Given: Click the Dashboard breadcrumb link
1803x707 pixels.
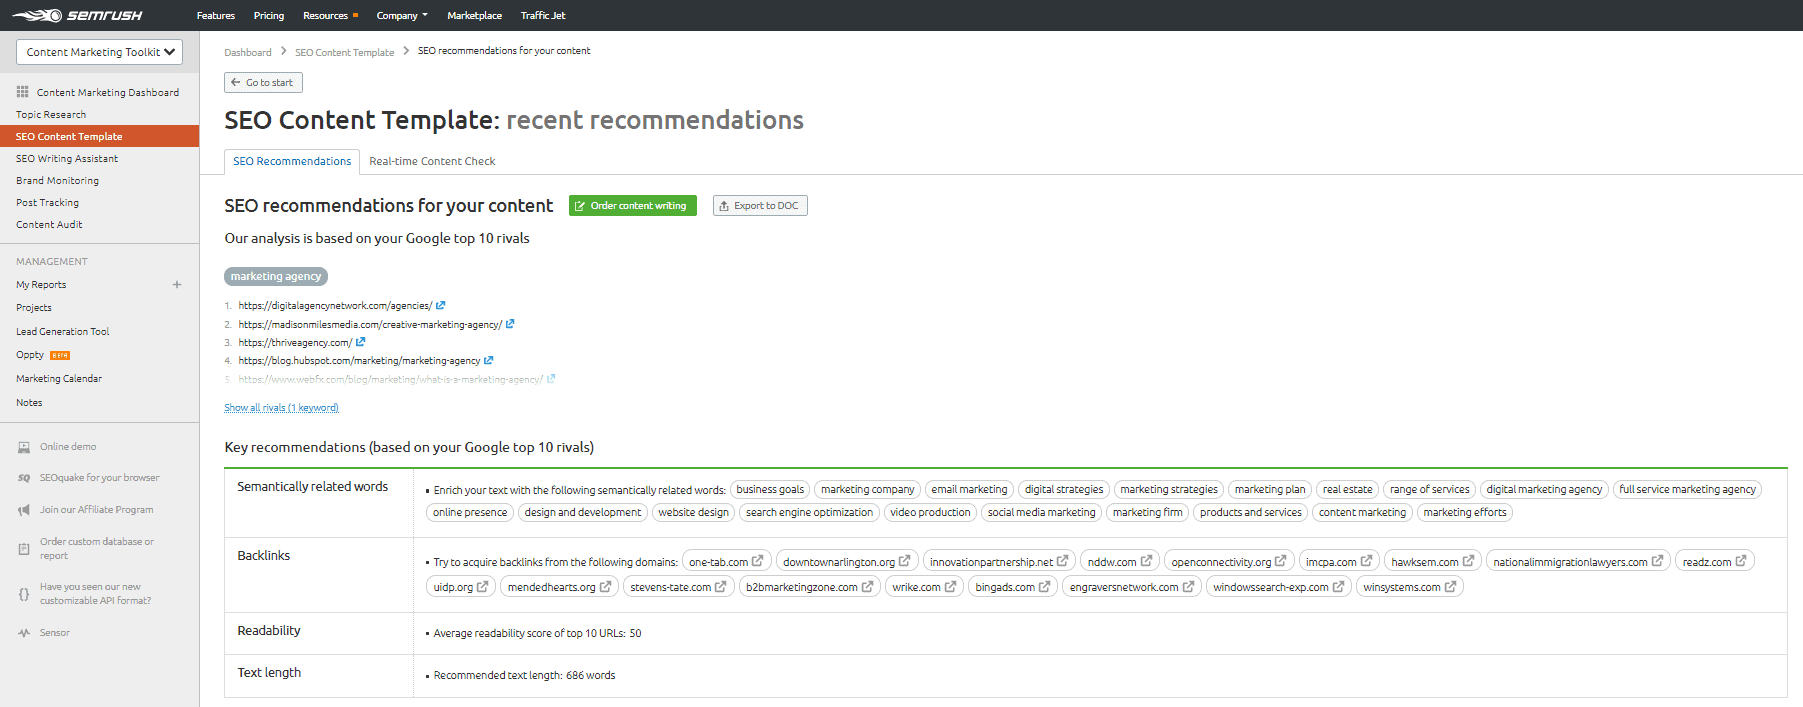Looking at the screenshot, I should pyautogui.click(x=248, y=52).
